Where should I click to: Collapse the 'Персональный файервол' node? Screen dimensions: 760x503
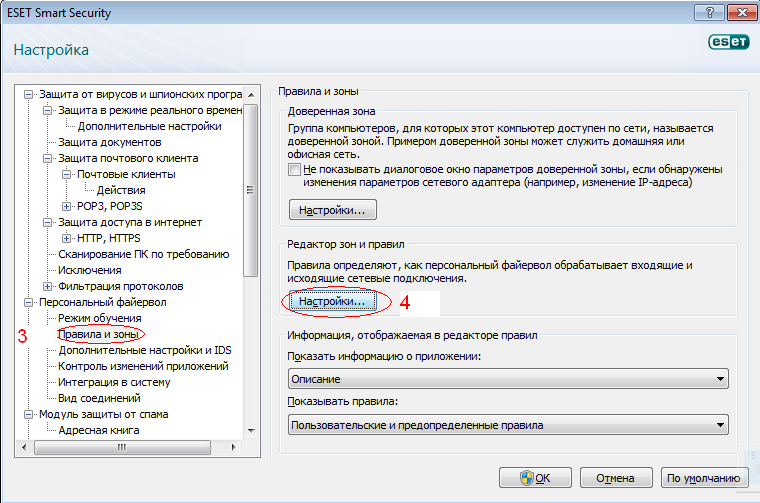[29, 302]
